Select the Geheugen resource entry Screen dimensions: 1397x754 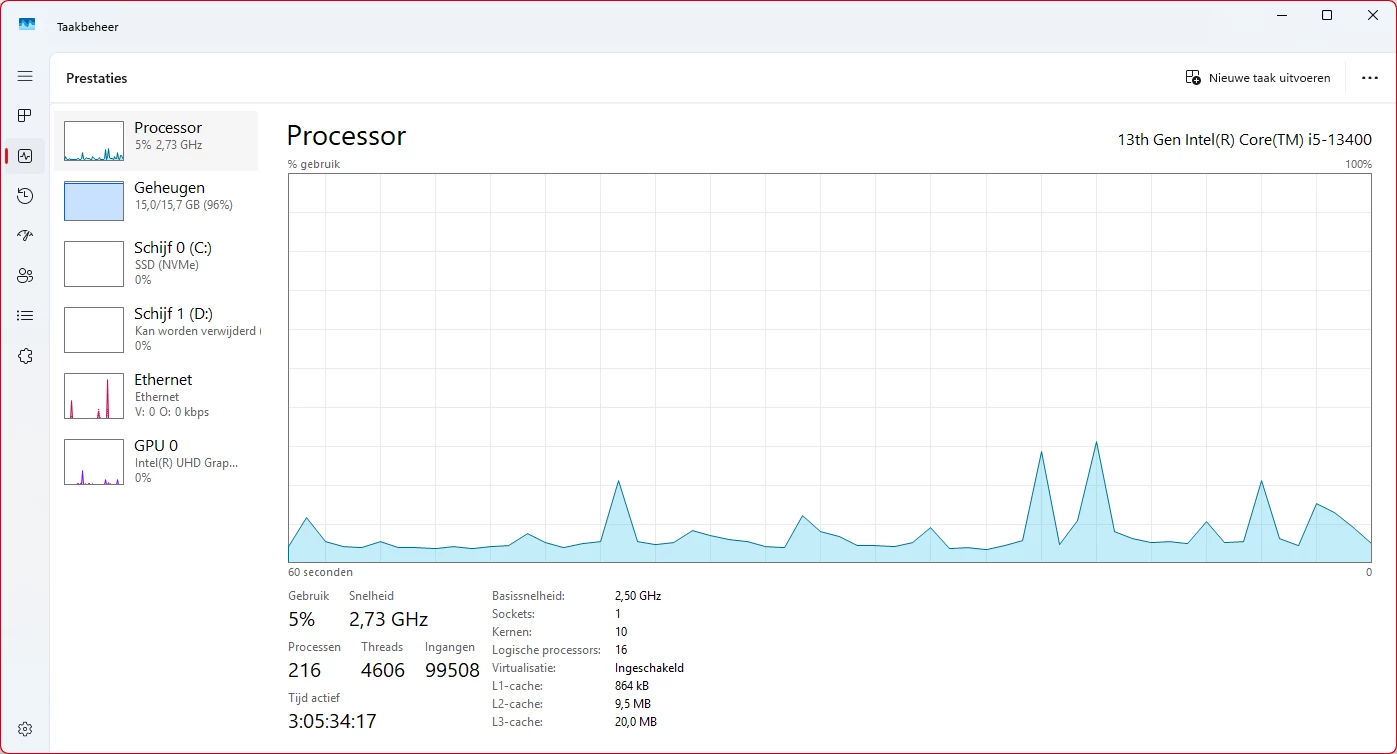[156, 201]
